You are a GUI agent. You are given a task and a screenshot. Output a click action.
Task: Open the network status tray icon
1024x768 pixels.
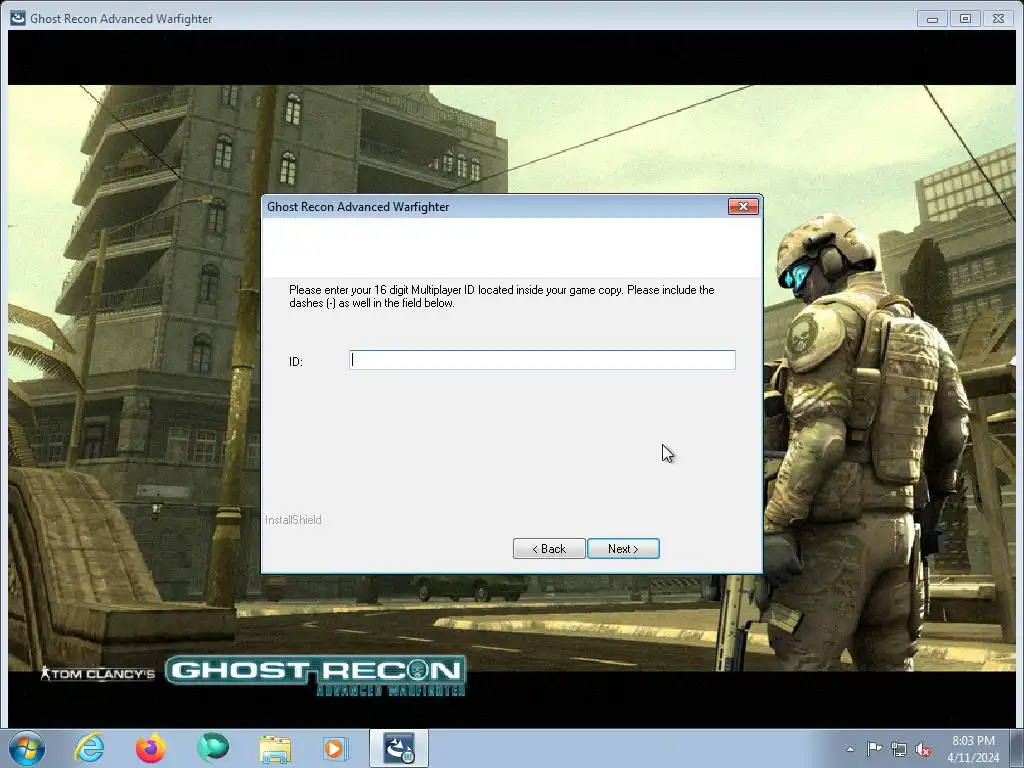(899, 749)
